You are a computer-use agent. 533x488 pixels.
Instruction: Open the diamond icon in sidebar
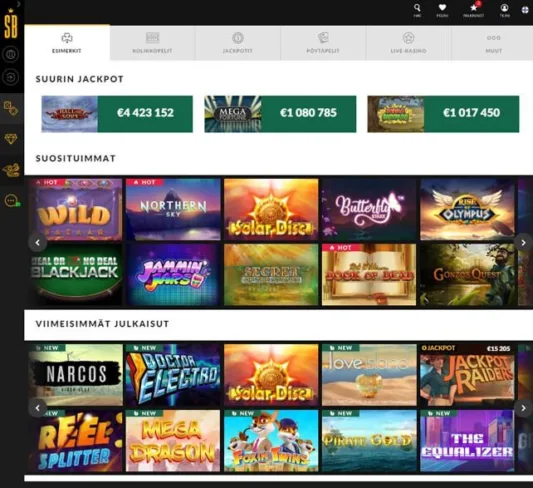click(11, 139)
